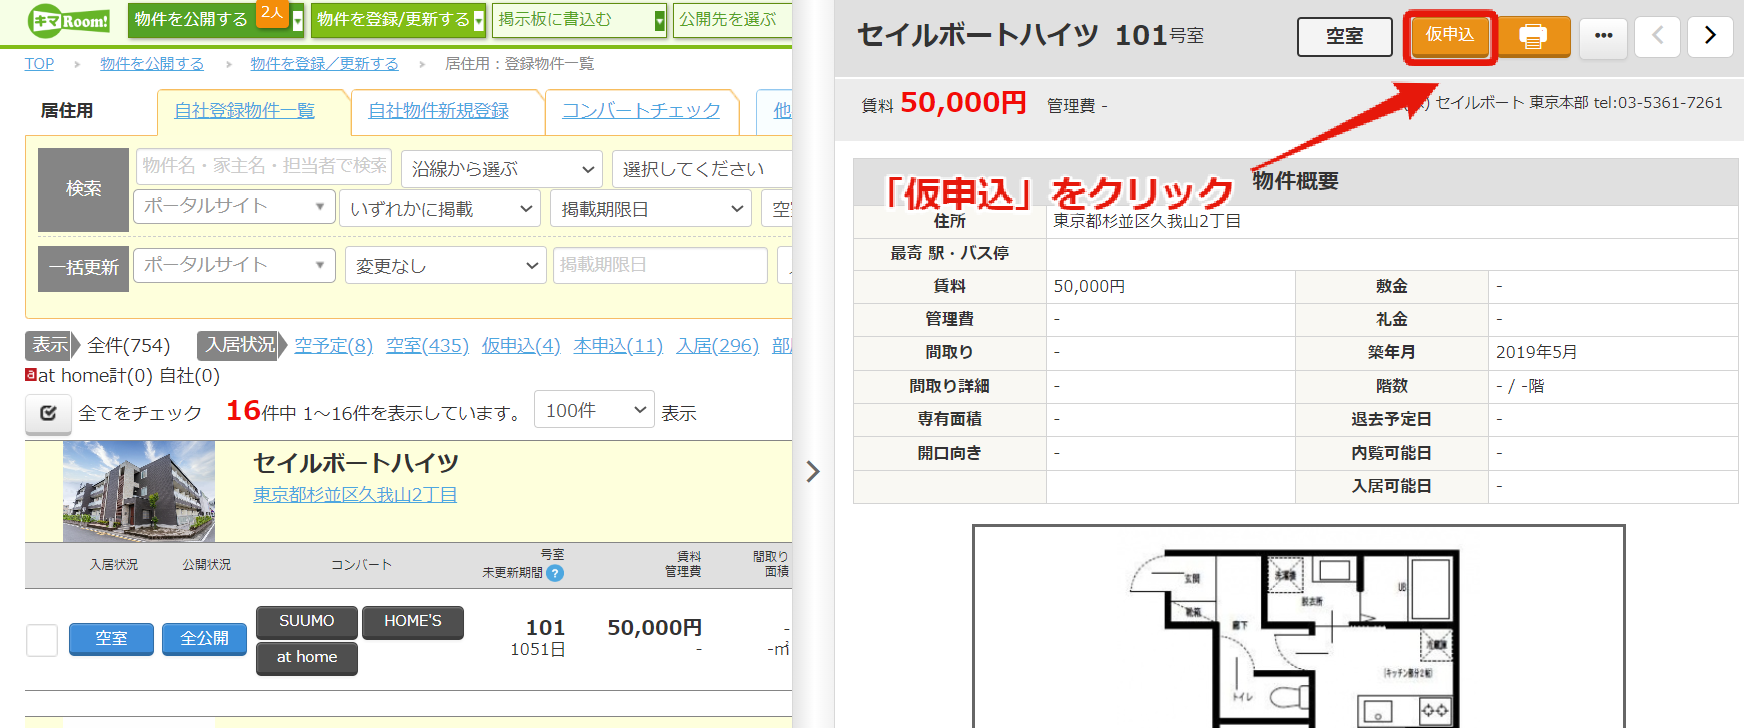Click the blue help icon by 未更新期間

555,573
